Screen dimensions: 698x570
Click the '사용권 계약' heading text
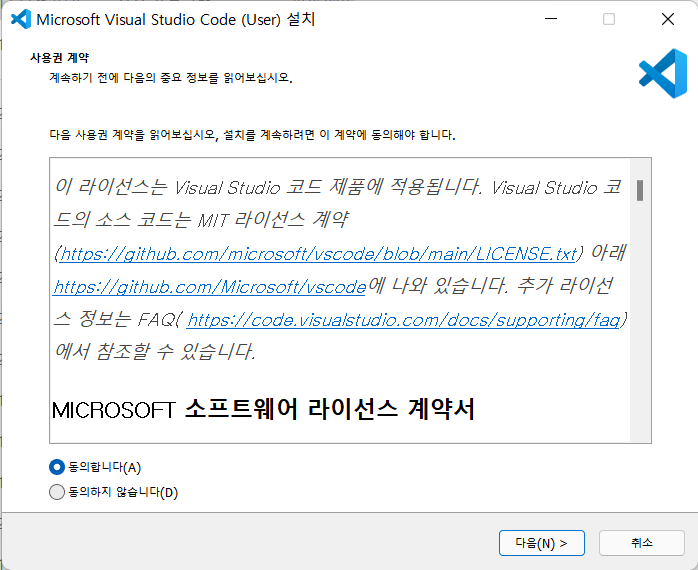tap(60, 57)
